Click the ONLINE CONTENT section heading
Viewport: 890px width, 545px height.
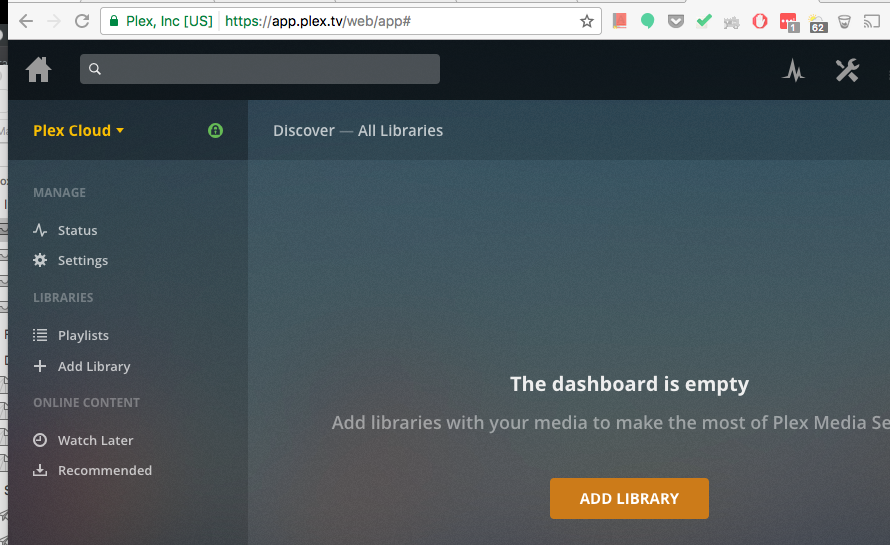86,403
